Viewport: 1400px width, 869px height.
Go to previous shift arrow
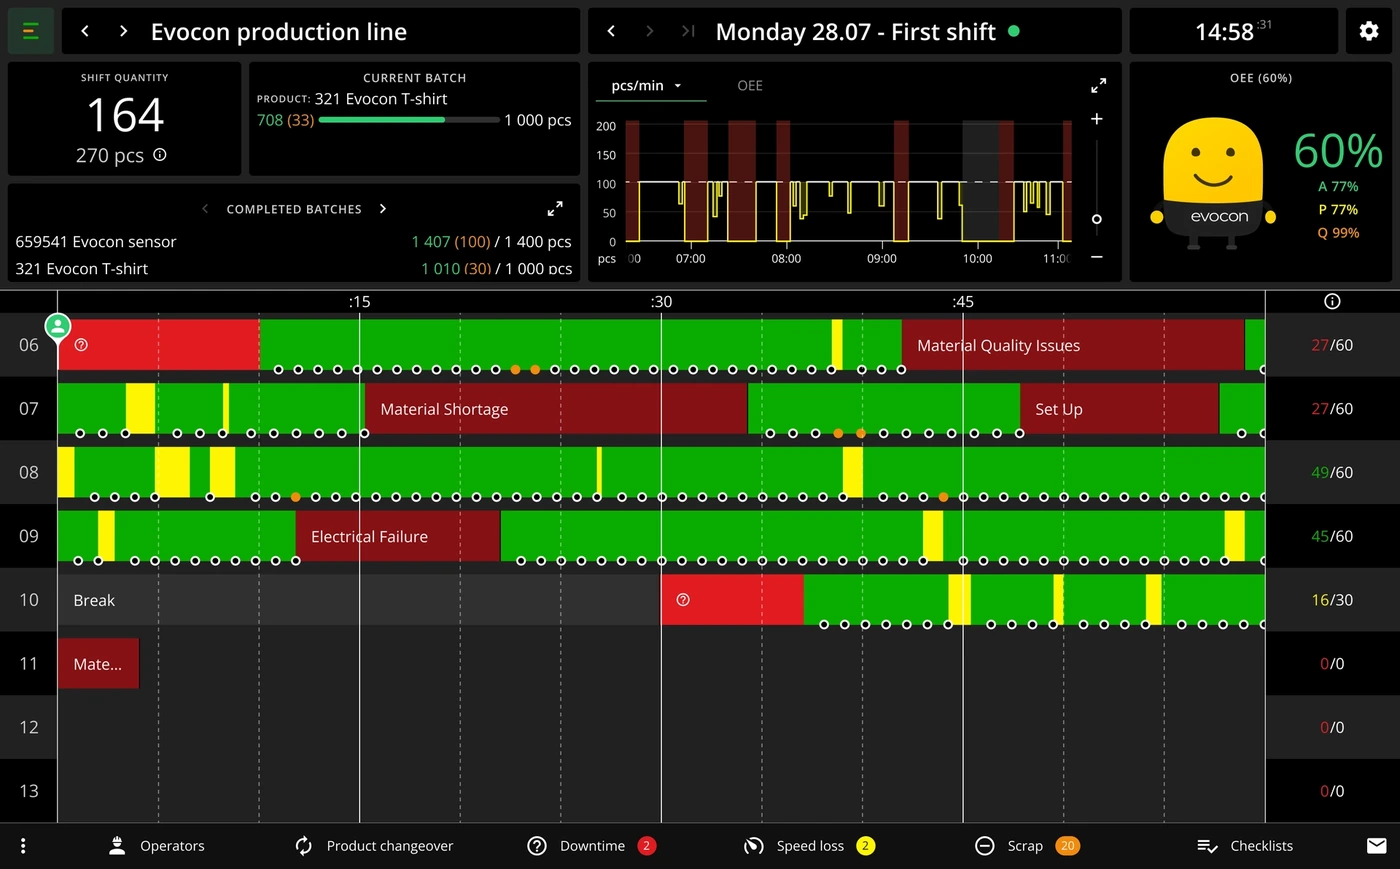pyautogui.click(x=611, y=31)
